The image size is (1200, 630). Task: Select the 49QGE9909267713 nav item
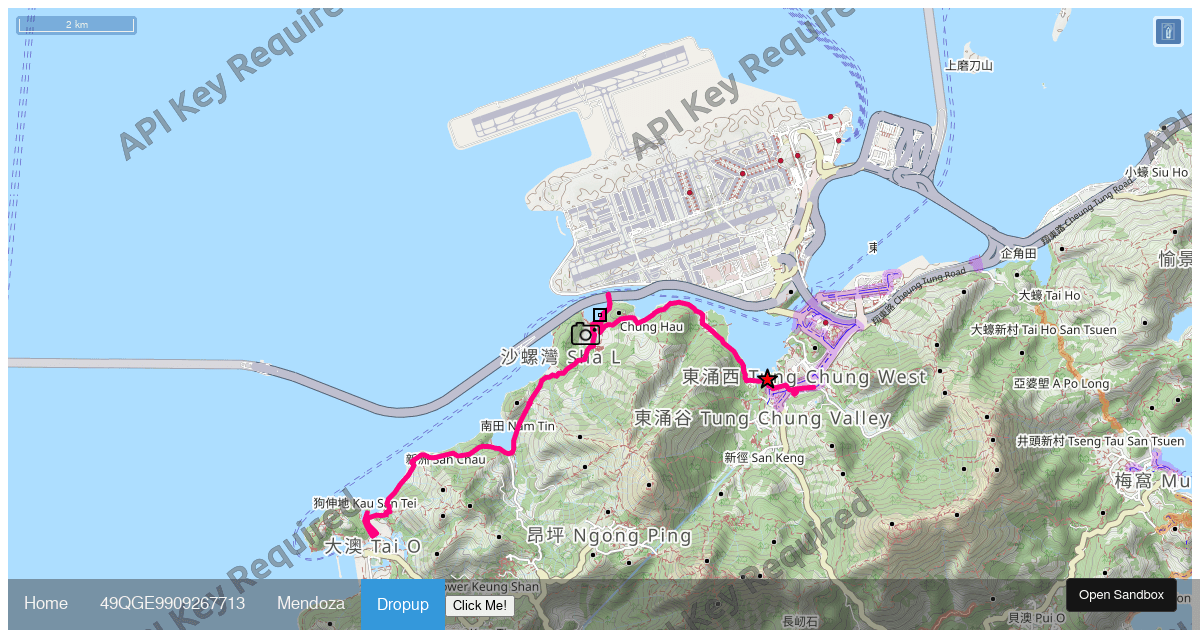tap(172, 604)
